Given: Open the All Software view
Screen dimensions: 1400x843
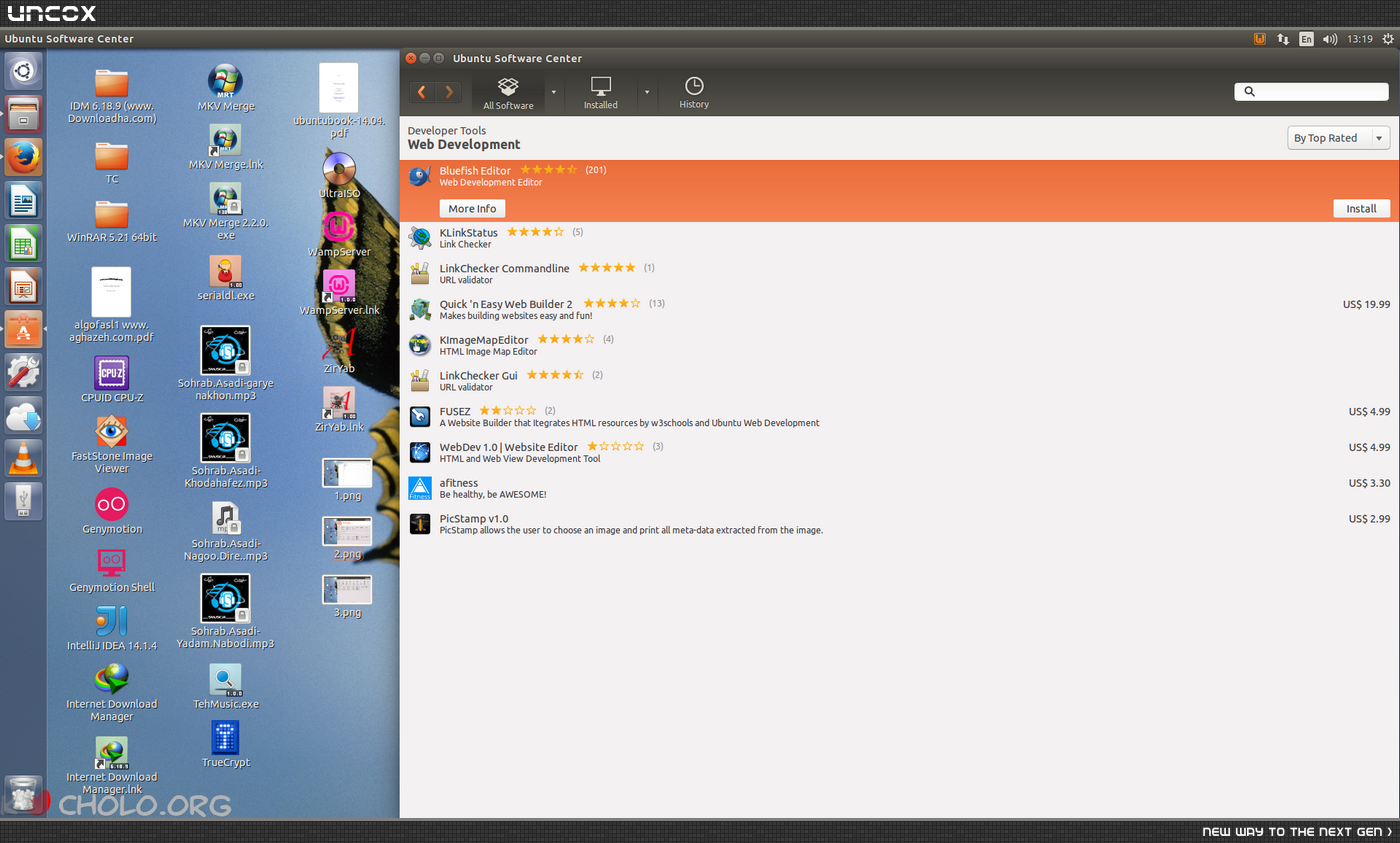Looking at the screenshot, I should pos(508,93).
